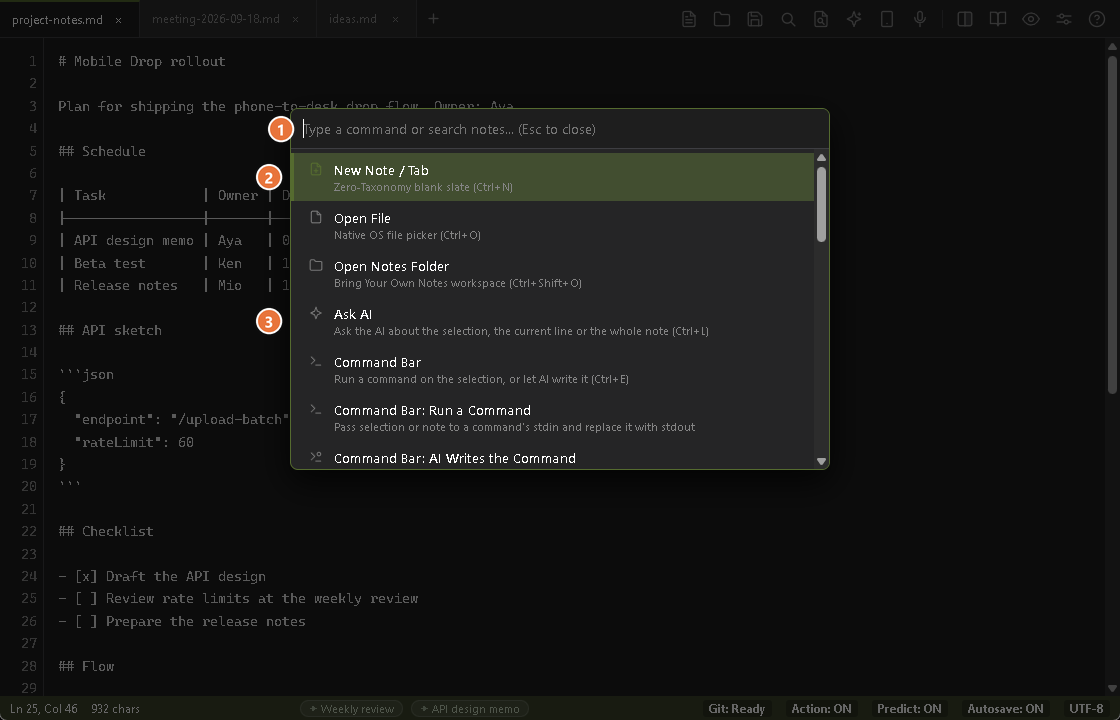This screenshot has width=1120, height=720.
Task: Click the 'Release notes' table row
Action: point(174,286)
